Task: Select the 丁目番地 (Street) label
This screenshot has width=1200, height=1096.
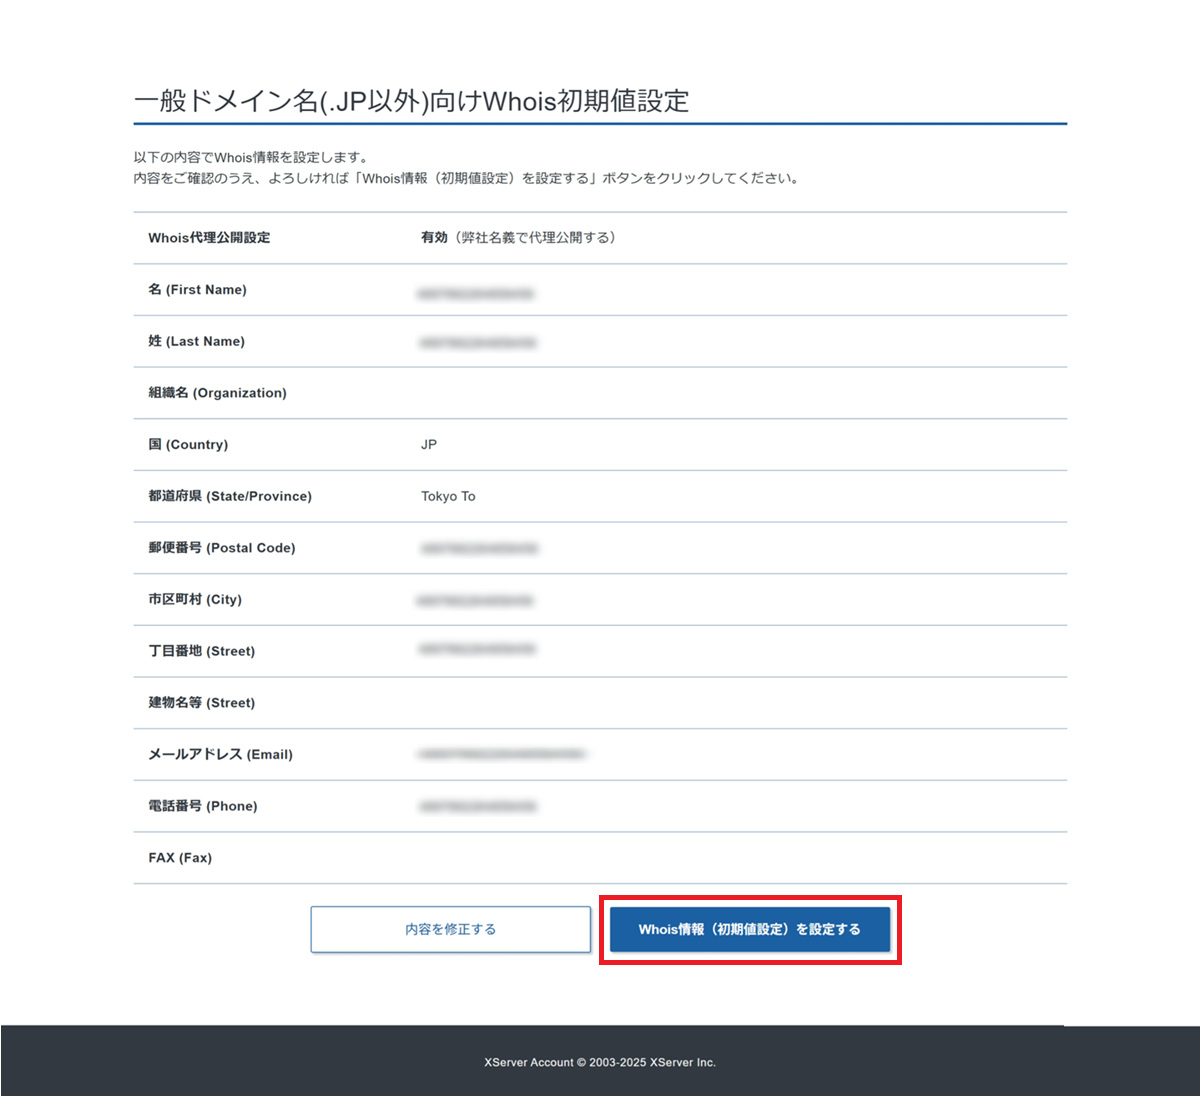Action: click(x=201, y=651)
